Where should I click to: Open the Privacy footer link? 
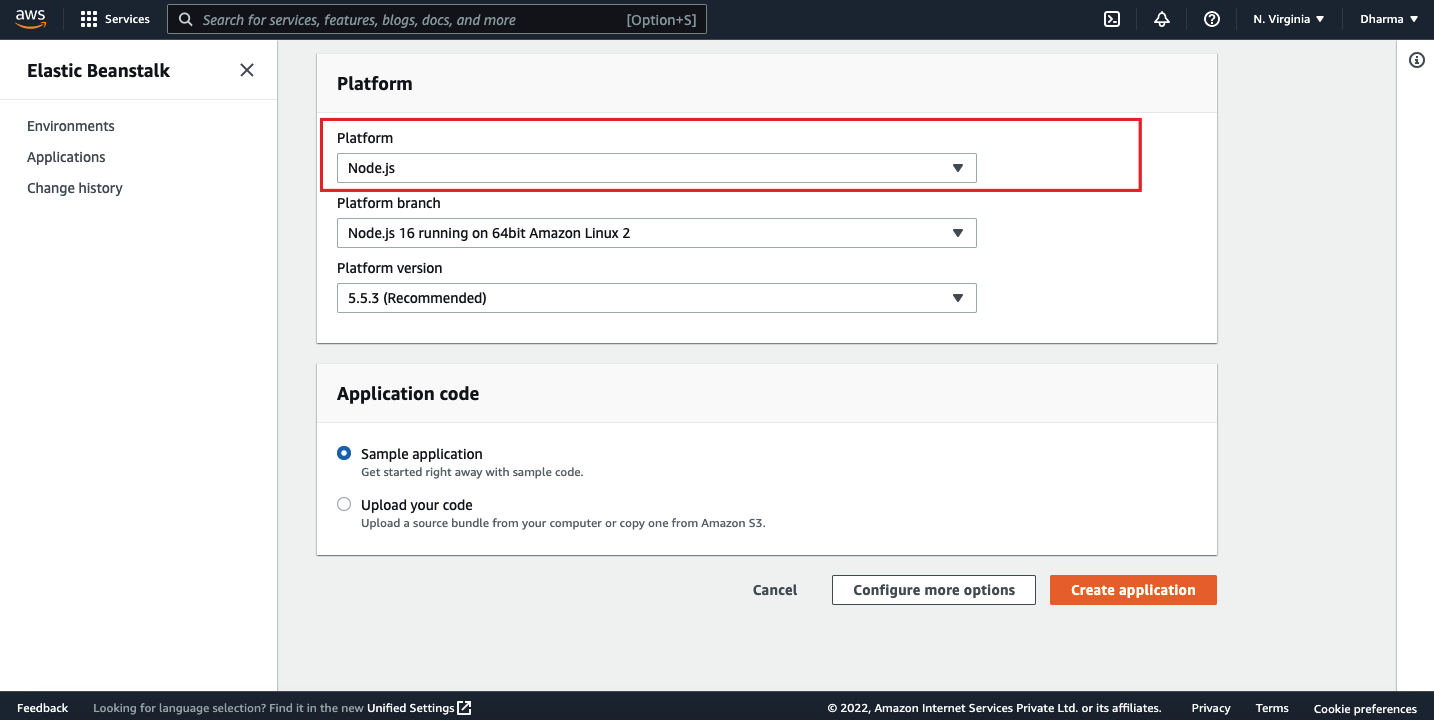click(1211, 708)
